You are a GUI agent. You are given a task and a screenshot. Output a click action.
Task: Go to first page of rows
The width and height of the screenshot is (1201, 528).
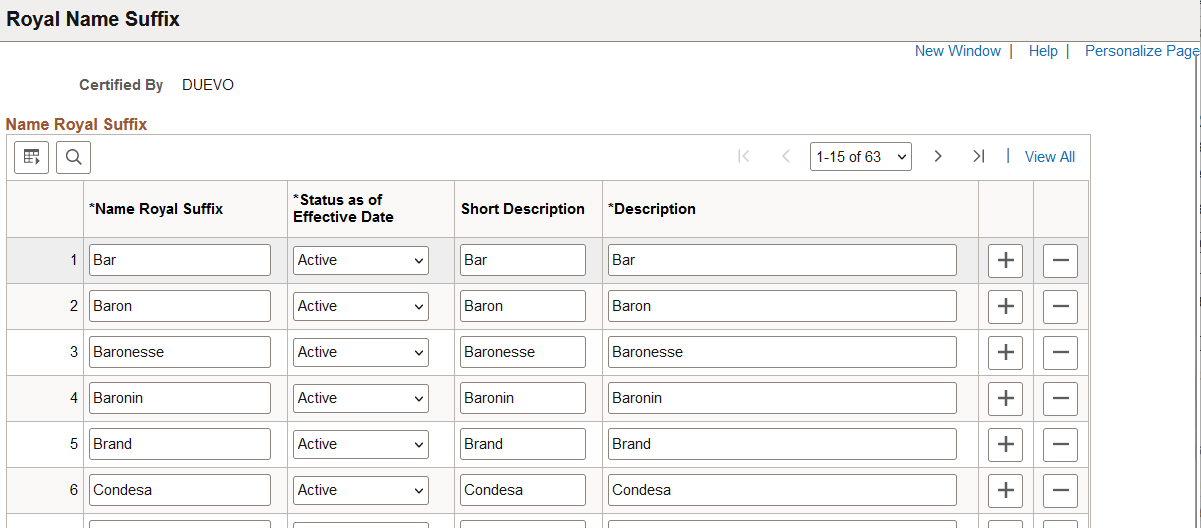[x=743, y=156]
